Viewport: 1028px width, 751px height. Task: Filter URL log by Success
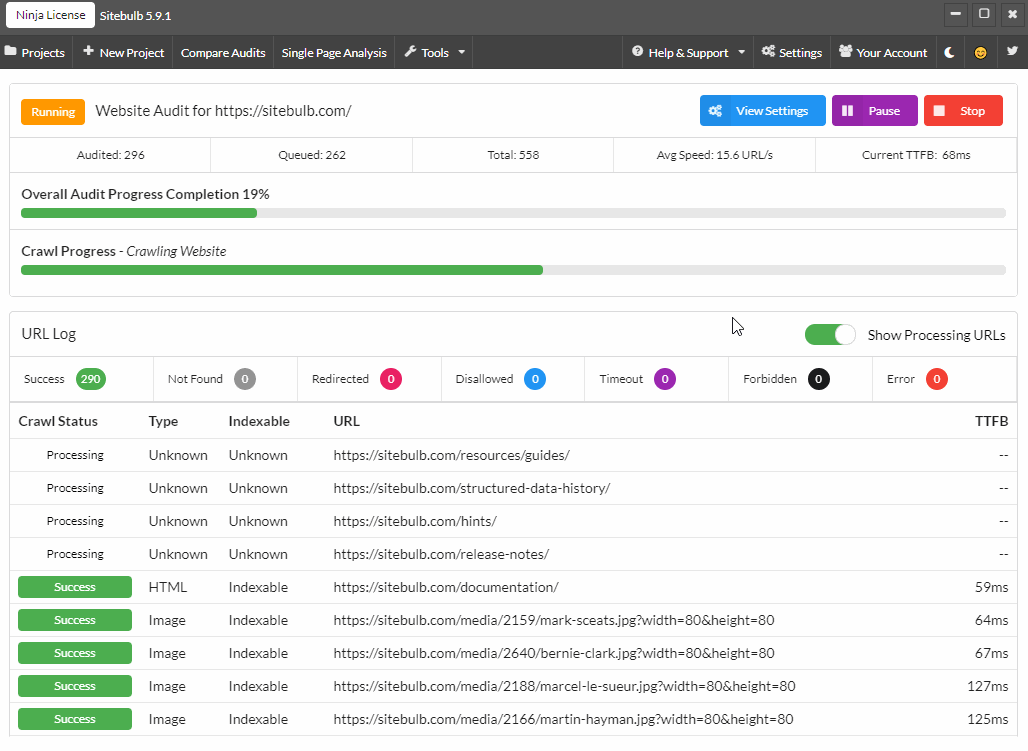pos(81,379)
